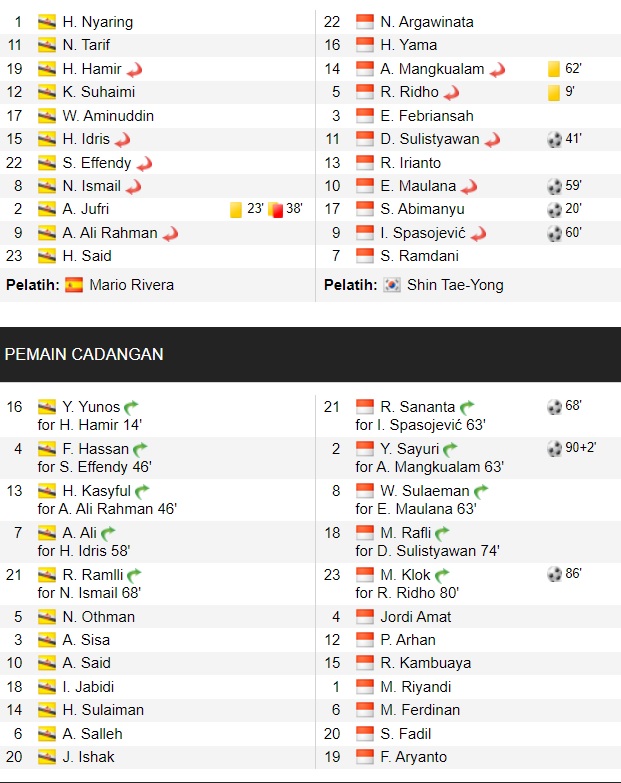Click the green arrow beside M. Klok
621x783 pixels.
442,575
